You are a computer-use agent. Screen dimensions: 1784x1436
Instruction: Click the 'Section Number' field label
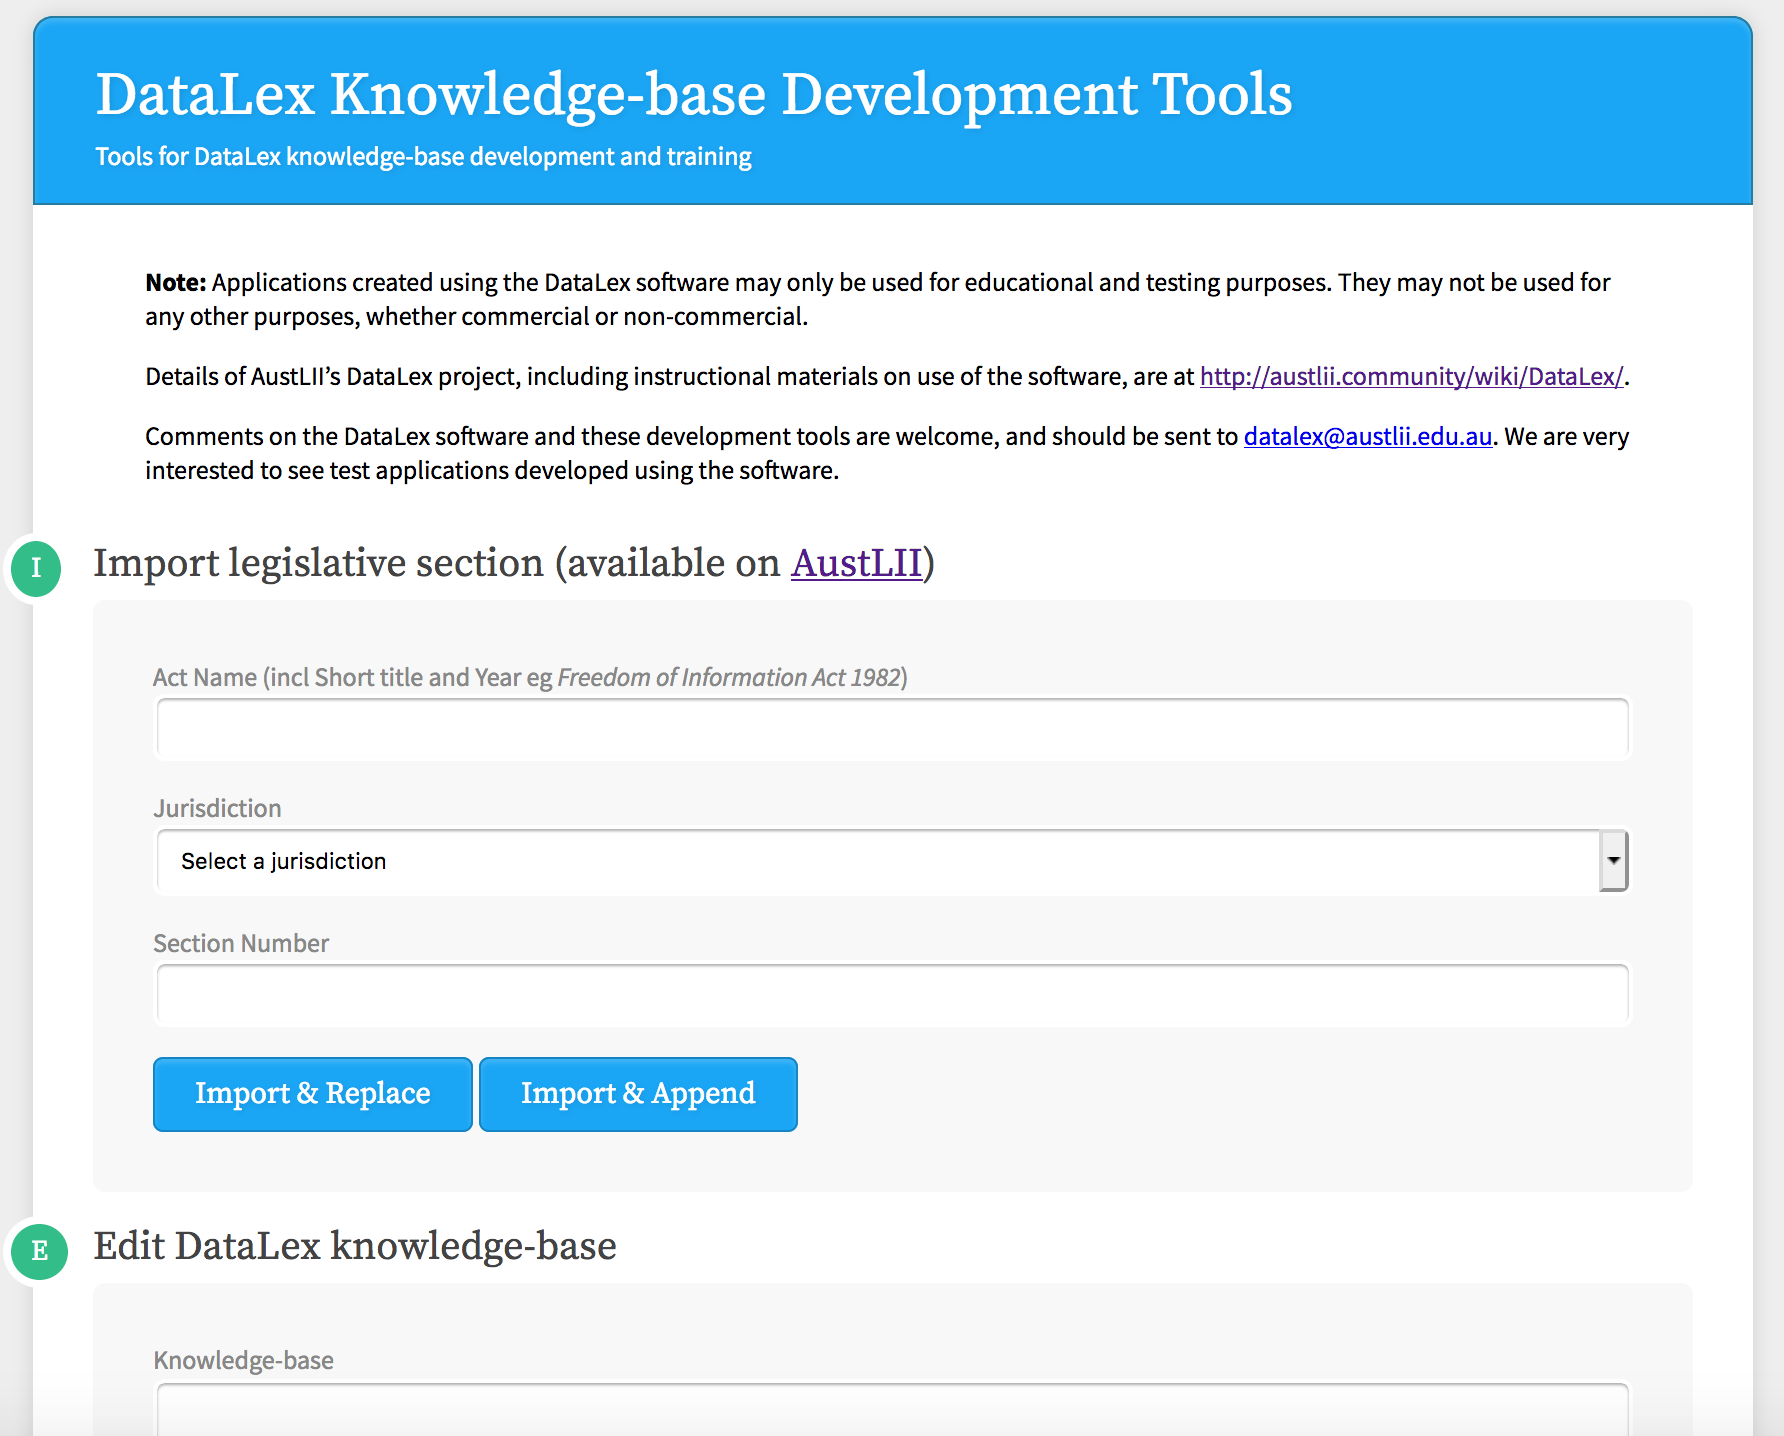pos(241,943)
